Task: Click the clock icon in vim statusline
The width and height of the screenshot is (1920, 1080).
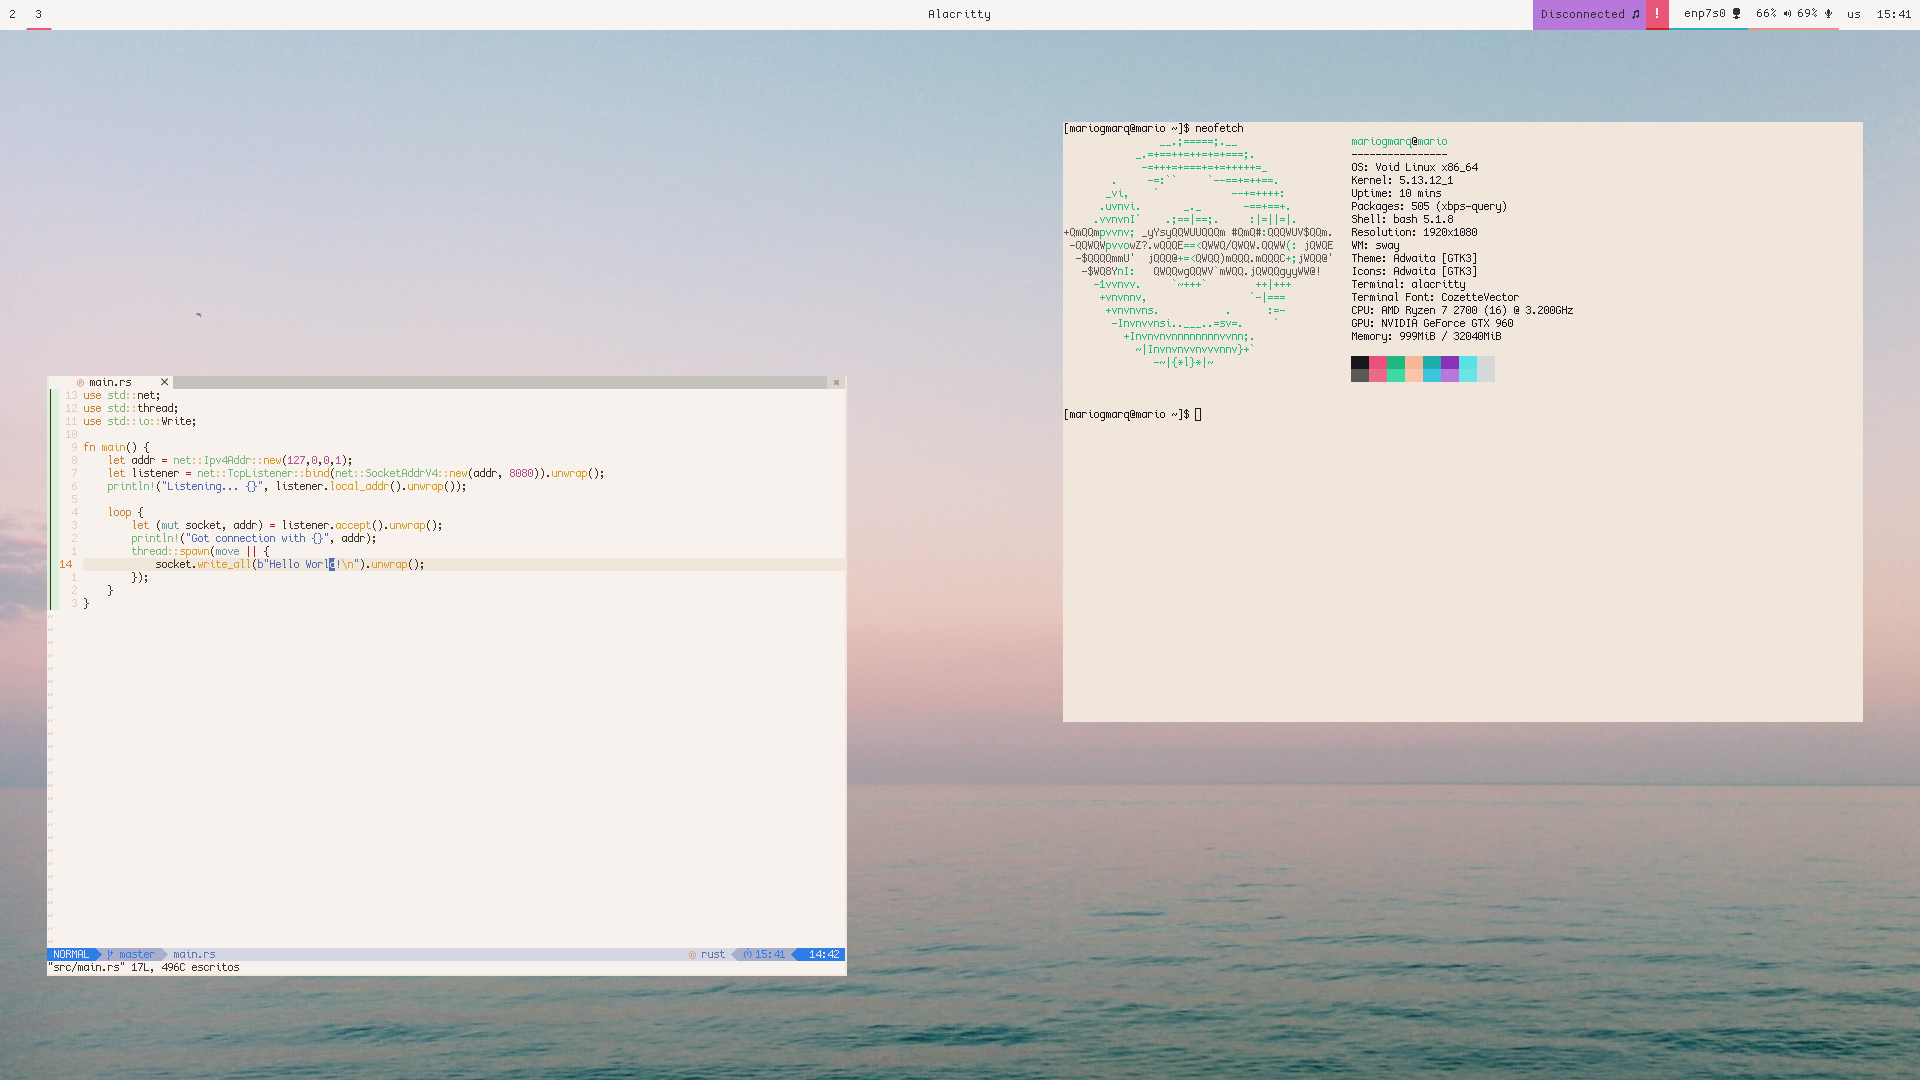Action: tap(747, 955)
